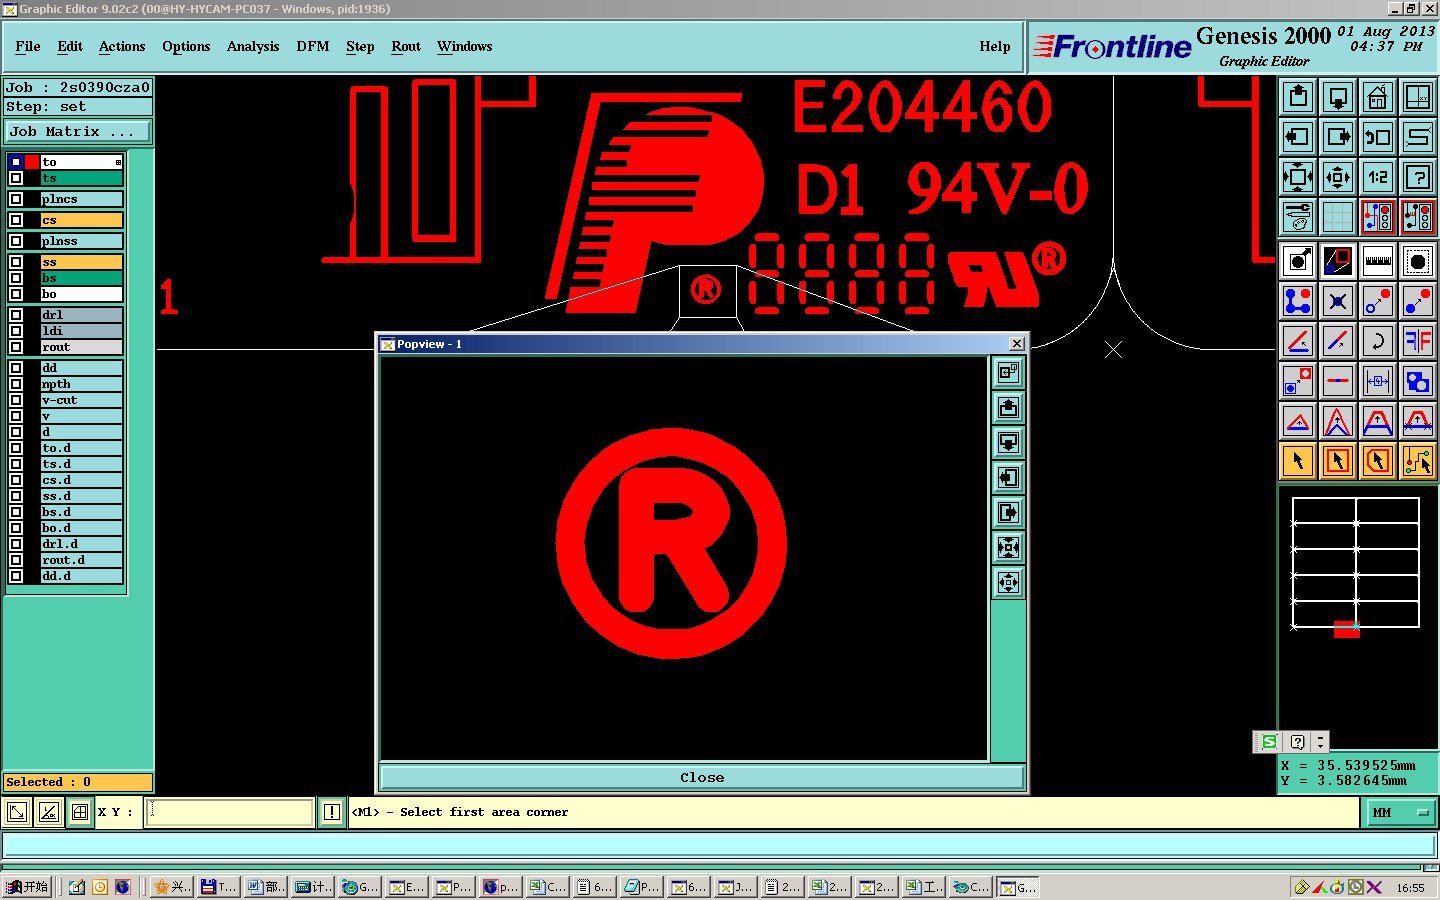Open the Help menu
1440x900 pixels.
[x=995, y=46]
